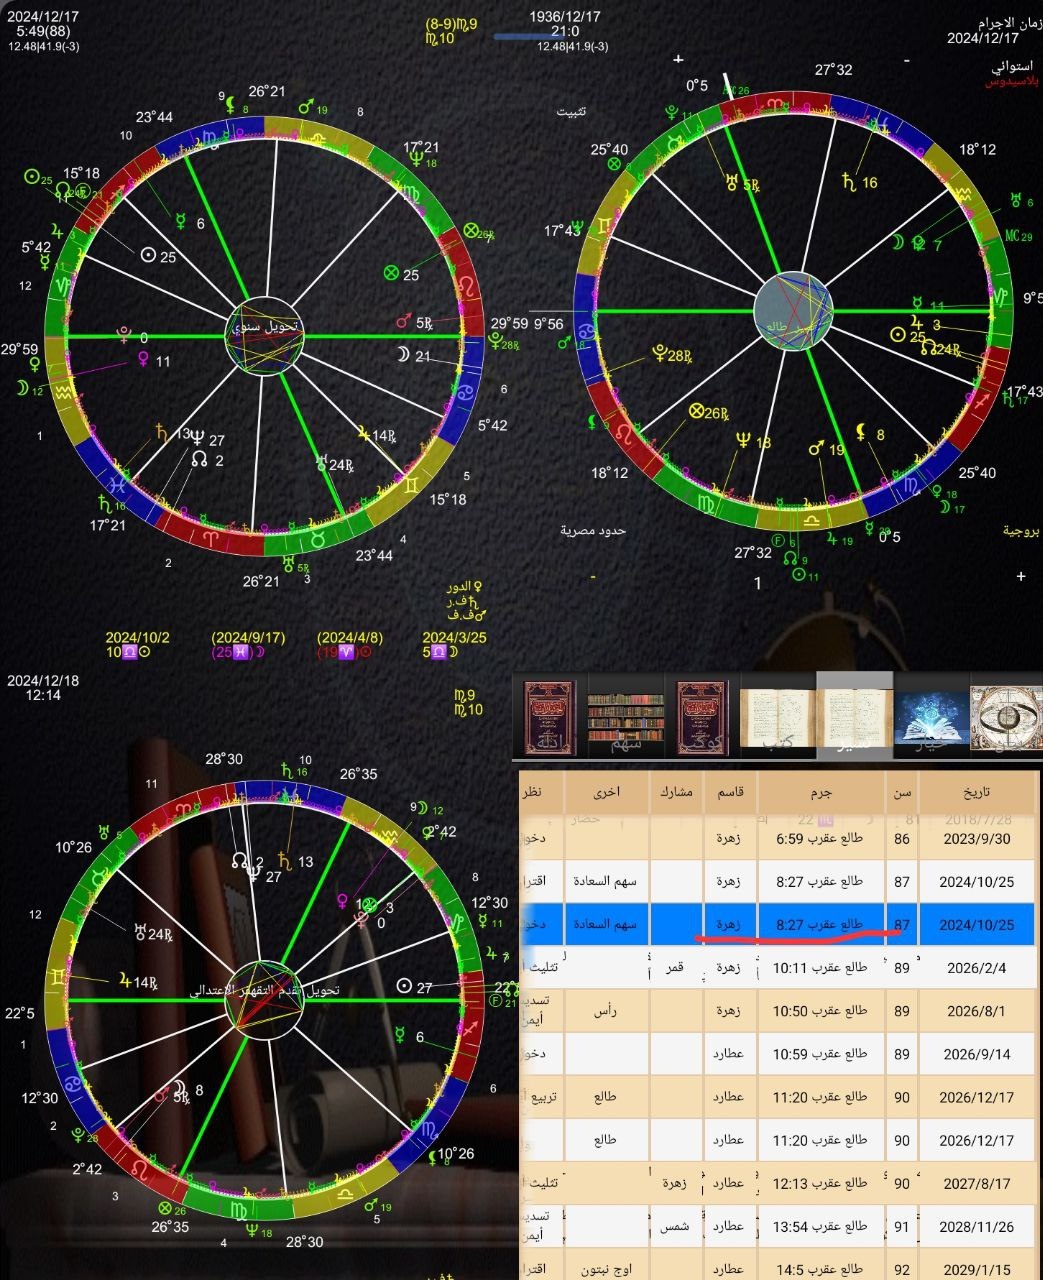Click the minus sign above natal chart
The width and height of the screenshot is (1043, 1280).
[907, 60]
